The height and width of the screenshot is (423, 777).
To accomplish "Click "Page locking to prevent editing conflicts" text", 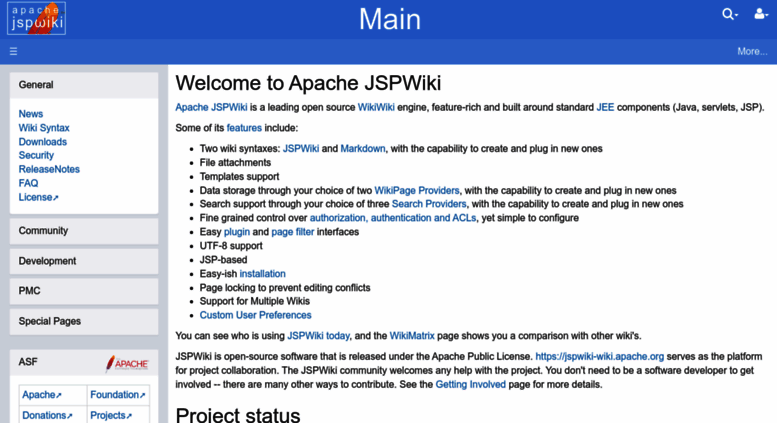I will pyautogui.click(x=285, y=288).
